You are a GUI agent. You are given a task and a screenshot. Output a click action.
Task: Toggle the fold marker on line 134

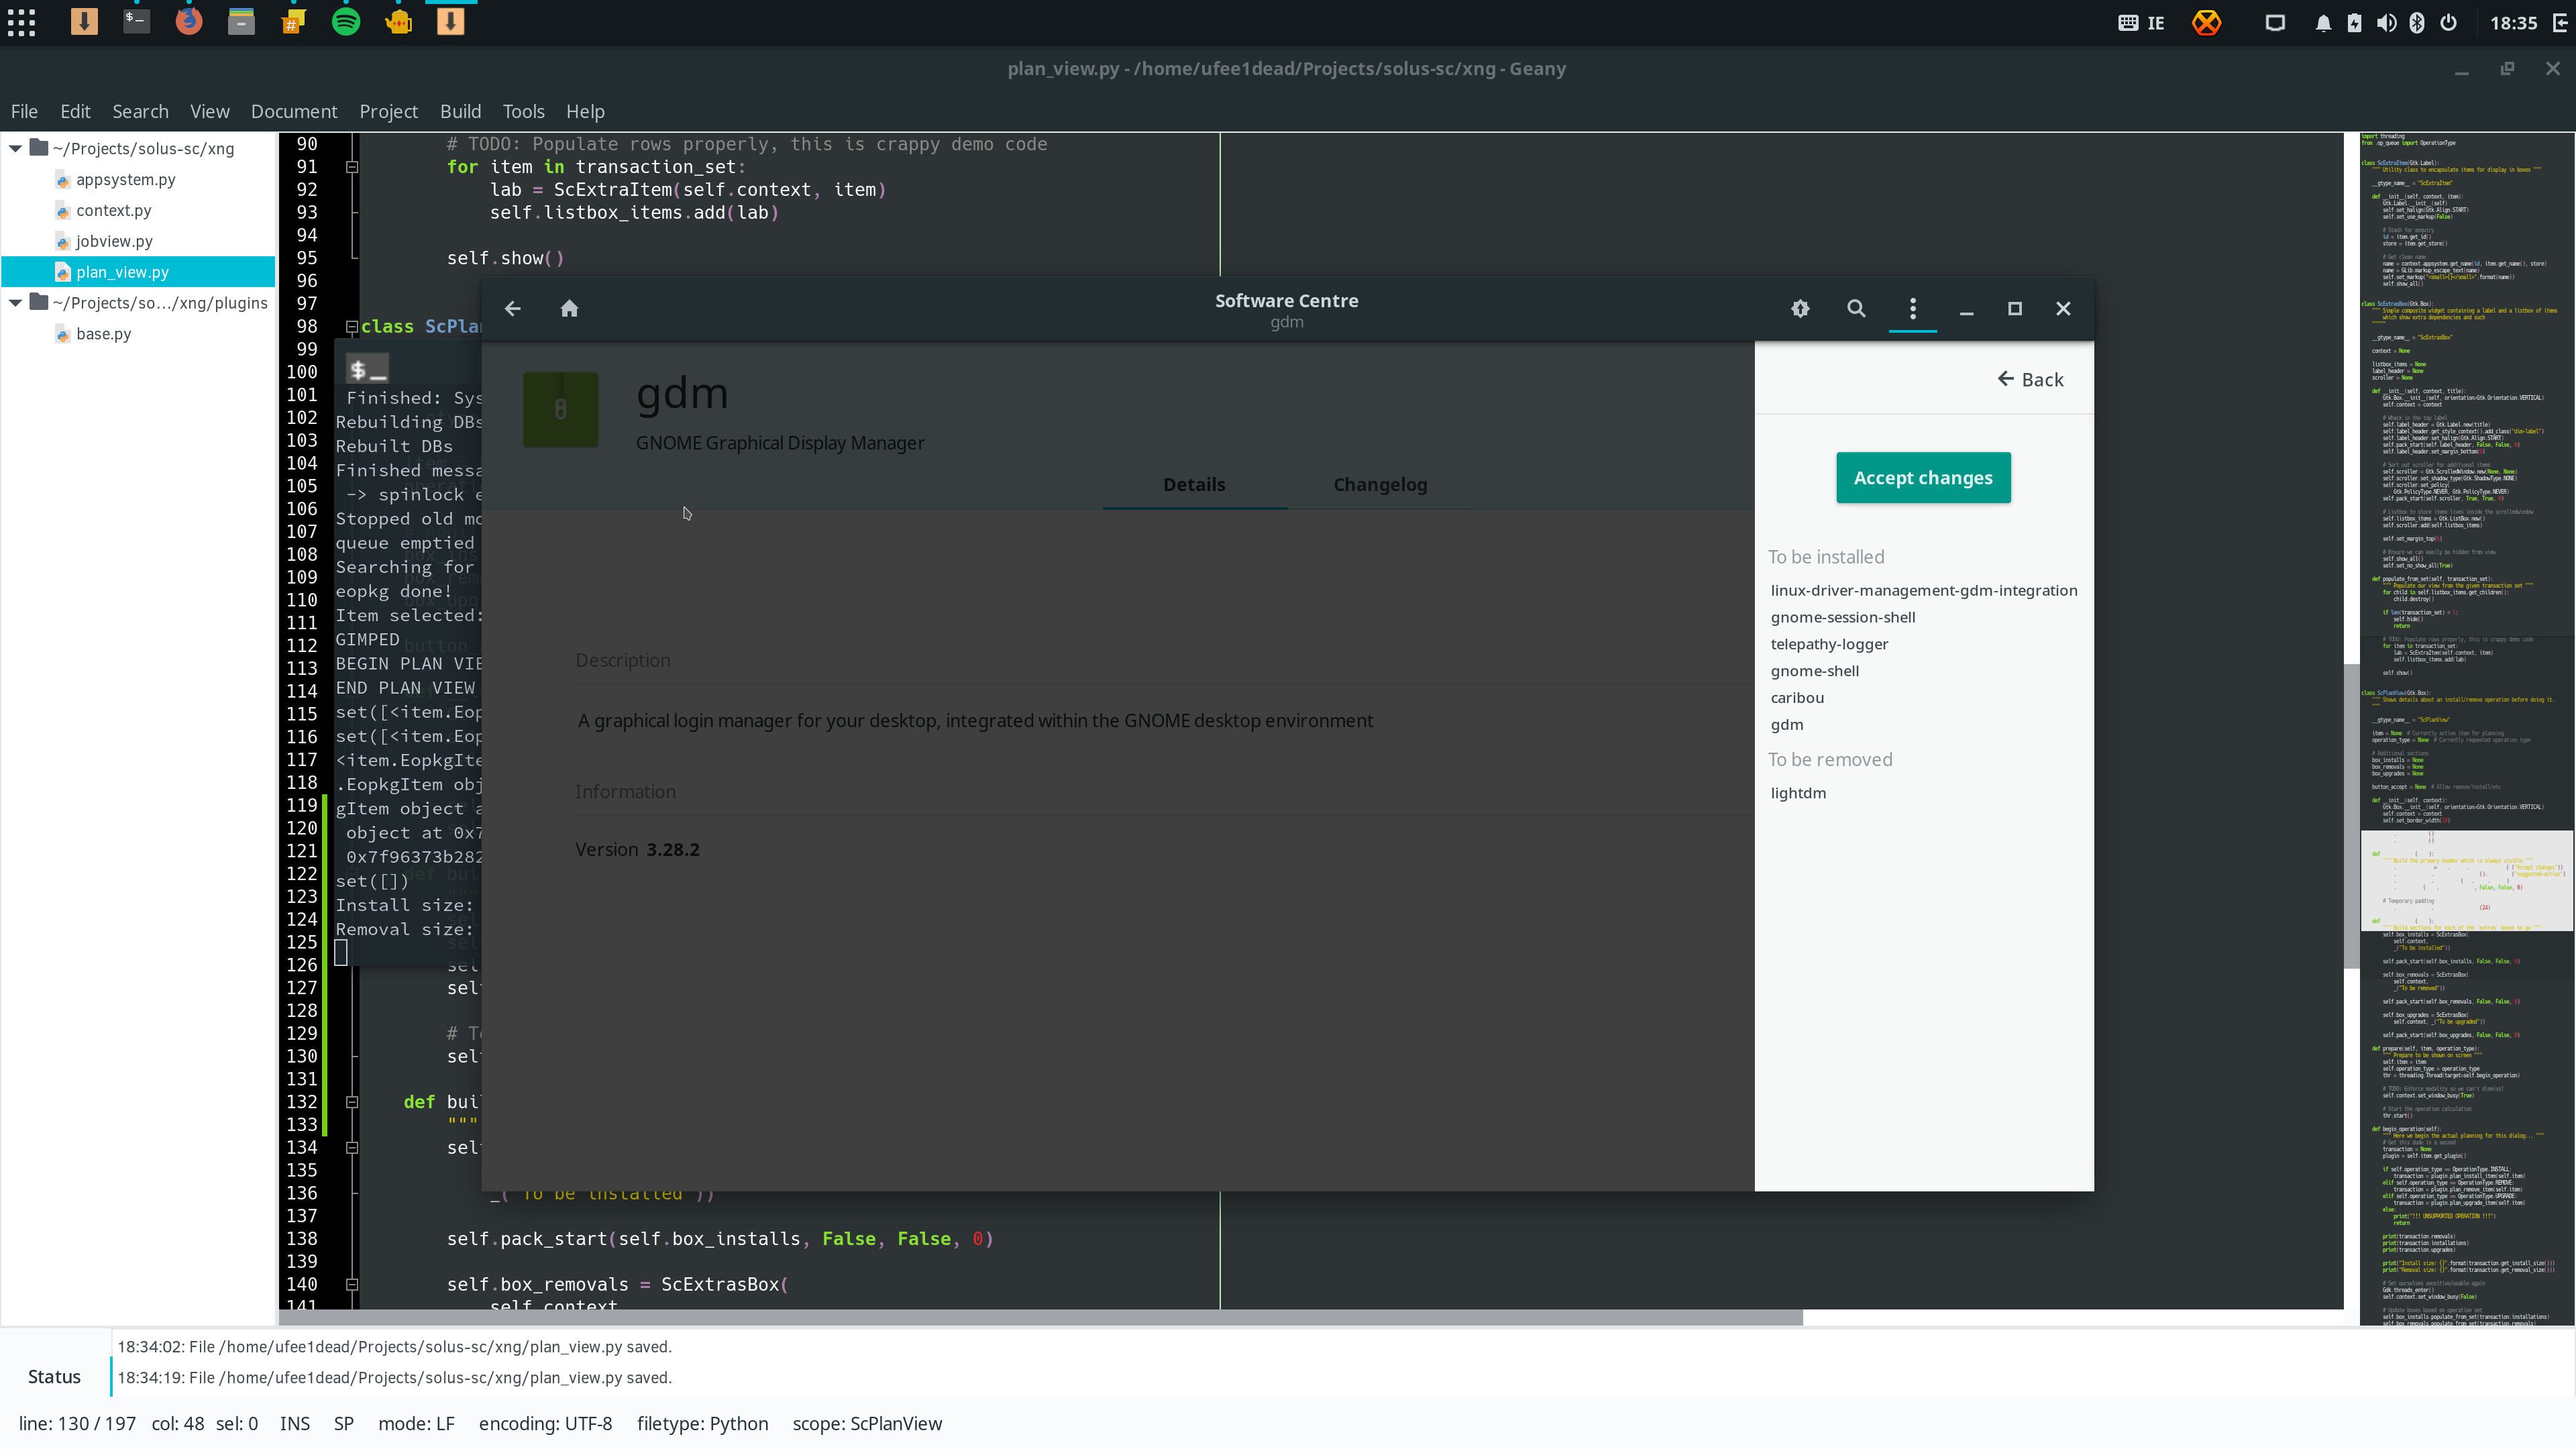(352, 1148)
